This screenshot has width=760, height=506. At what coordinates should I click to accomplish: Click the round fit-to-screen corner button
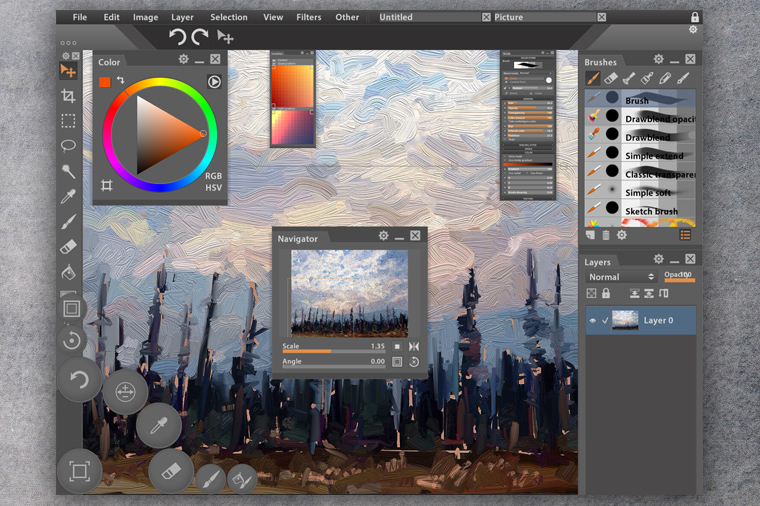79,471
